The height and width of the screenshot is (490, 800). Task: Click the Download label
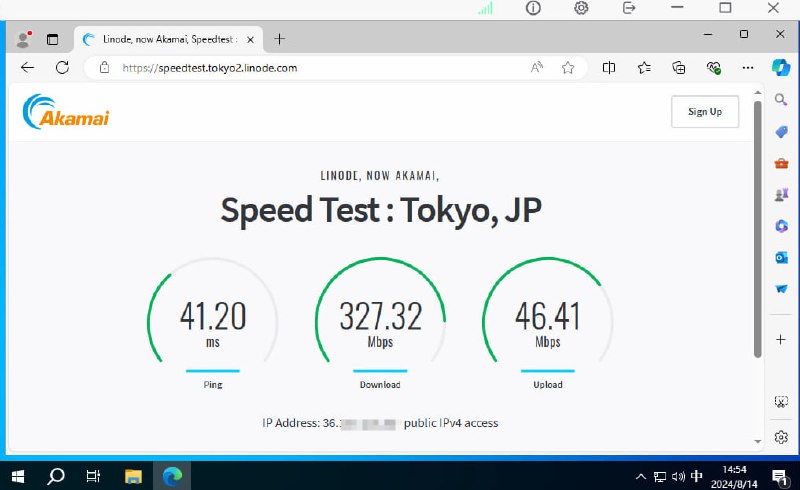point(380,384)
